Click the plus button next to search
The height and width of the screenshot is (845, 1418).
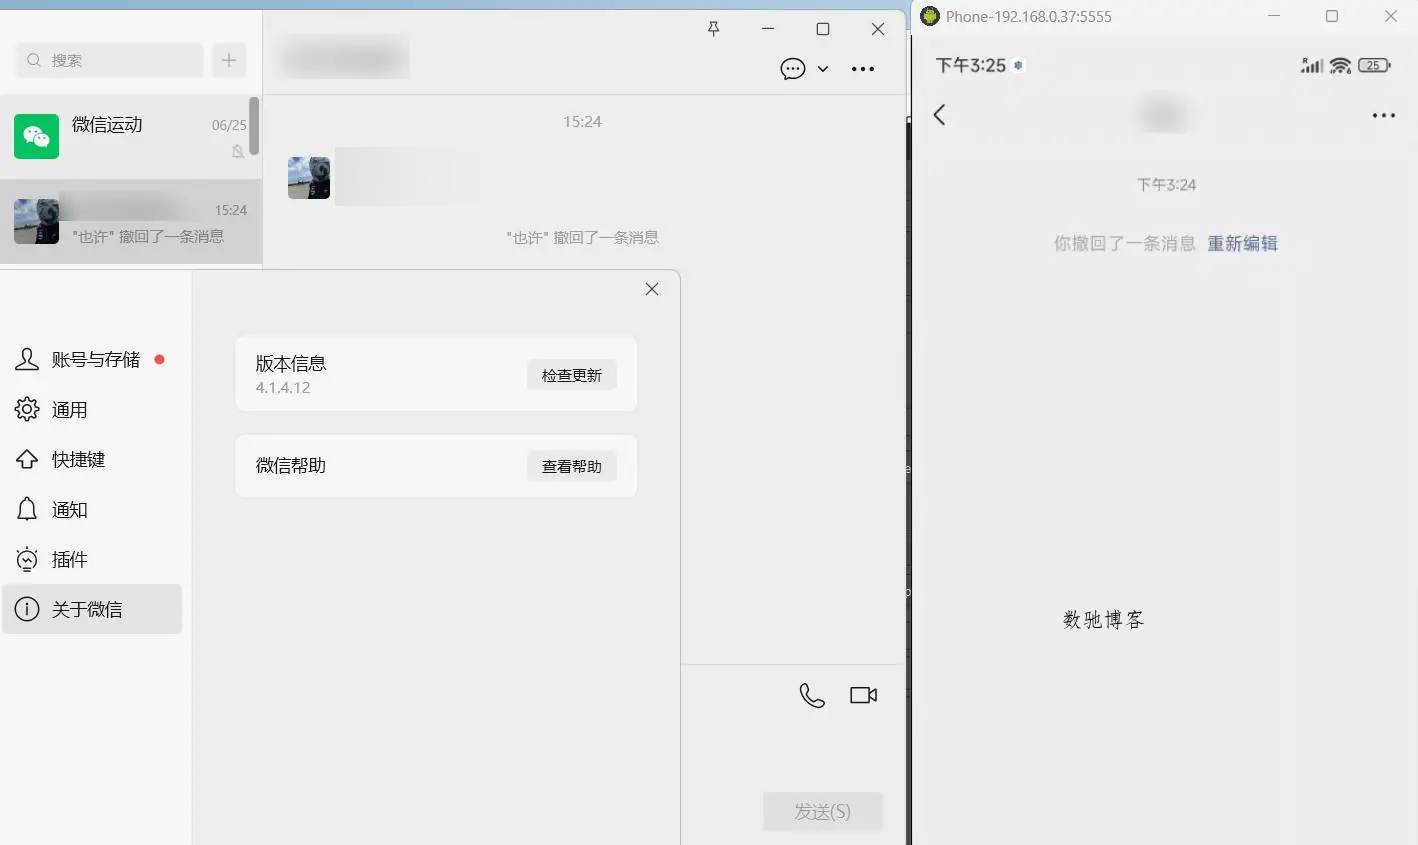point(229,60)
